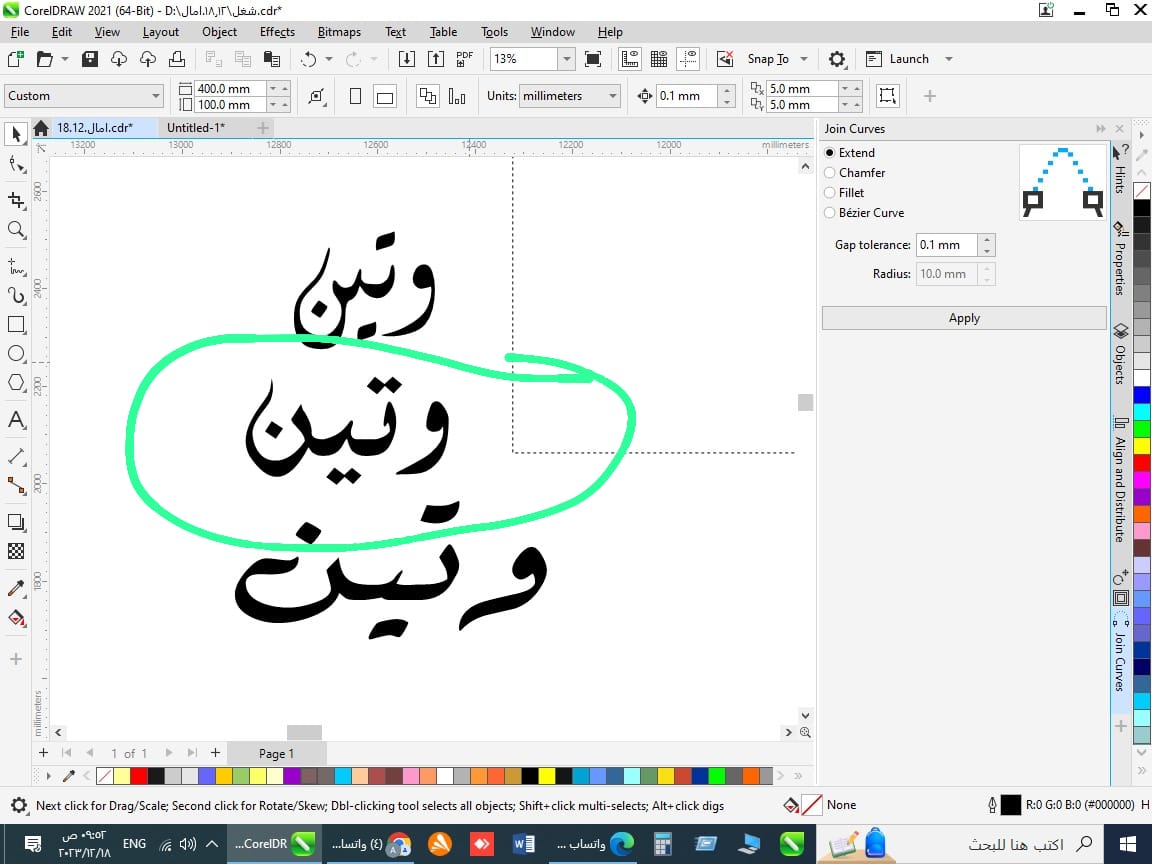Open the Options gear icon
The image size is (1152, 864).
[x=838, y=59]
